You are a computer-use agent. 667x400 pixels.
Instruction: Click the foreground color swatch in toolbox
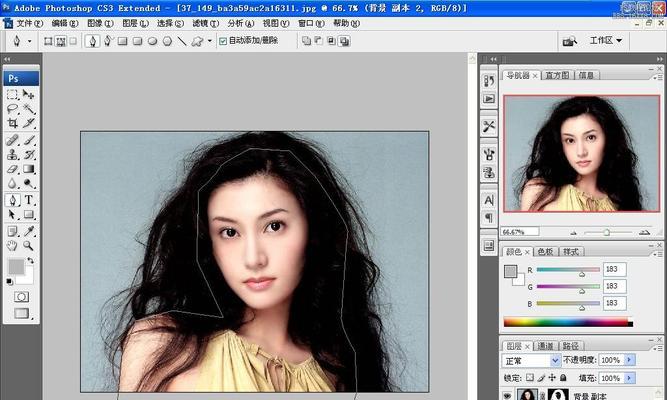pos(16,267)
